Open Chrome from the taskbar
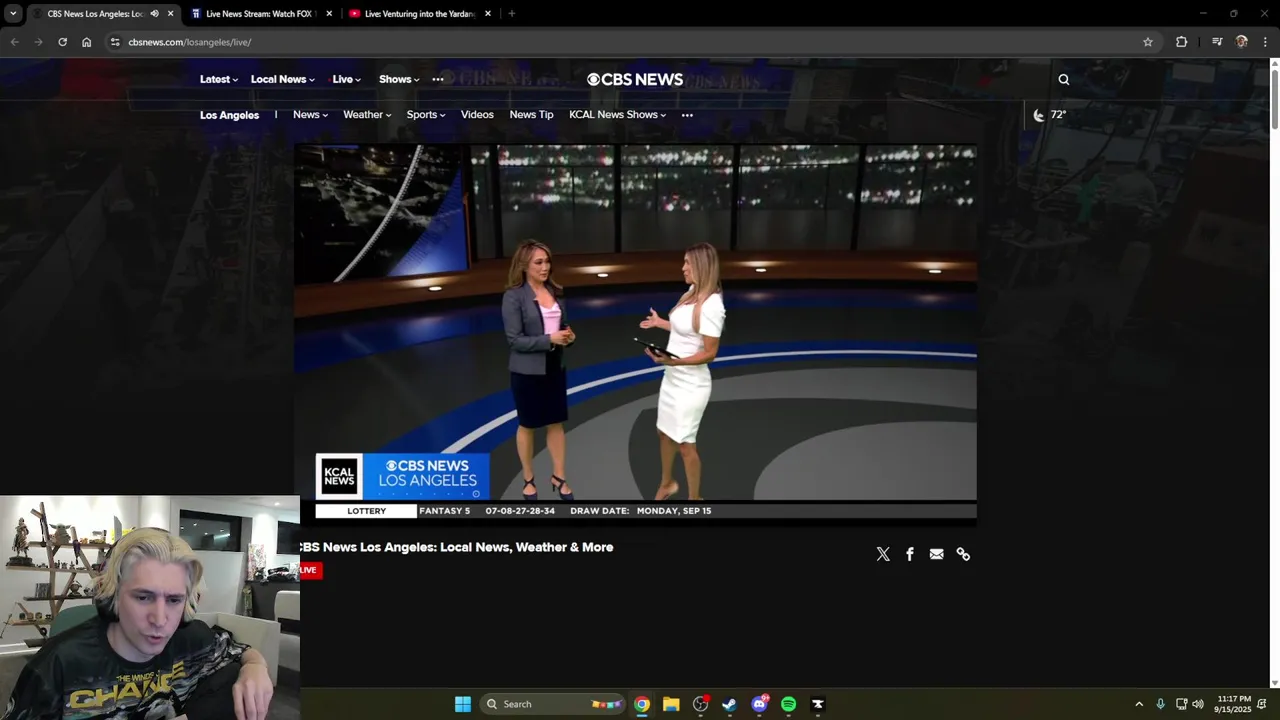 tap(642, 704)
